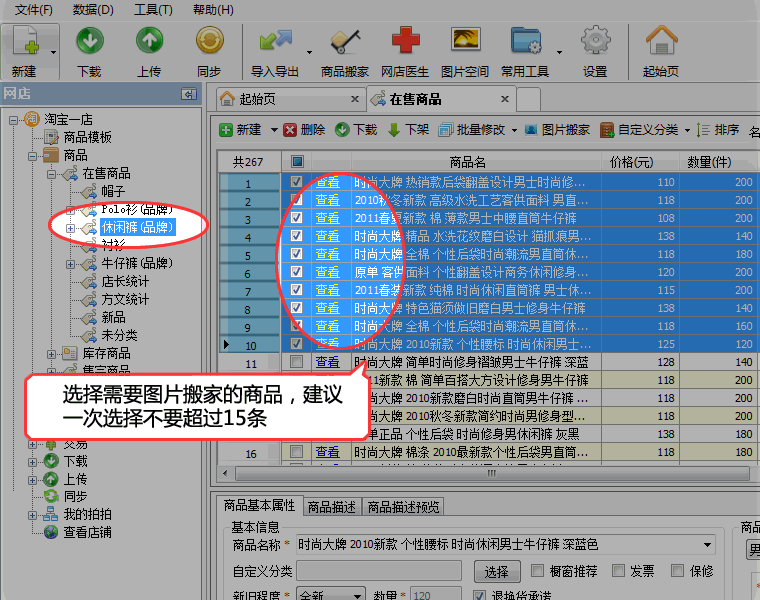Expand the 牛仔裤(品牌) tree node

pos(70,264)
